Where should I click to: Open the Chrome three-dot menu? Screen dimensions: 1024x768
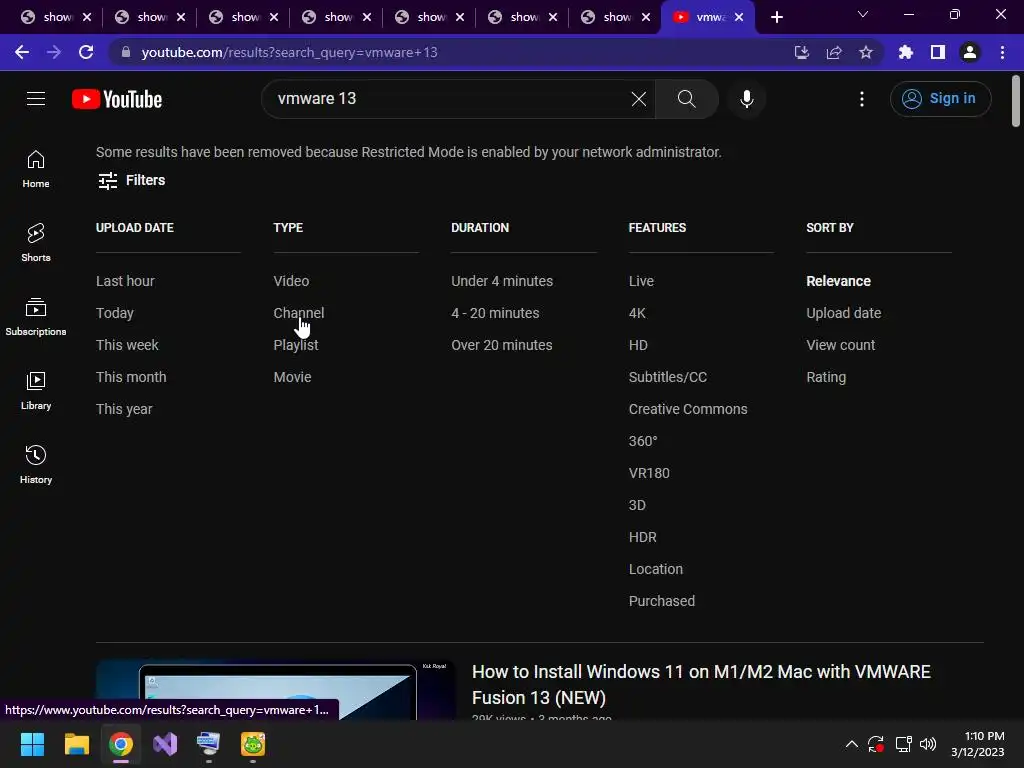click(1002, 52)
